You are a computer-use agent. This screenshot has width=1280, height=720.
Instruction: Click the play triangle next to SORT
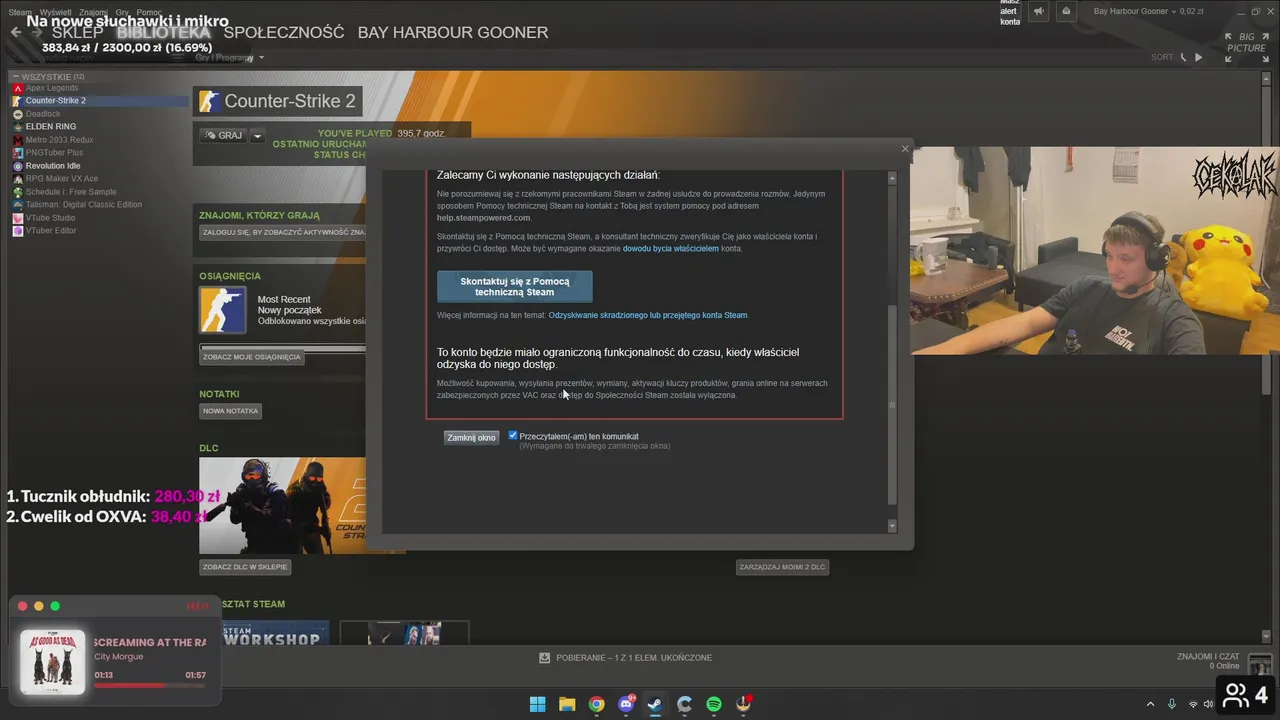tap(1199, 58)
